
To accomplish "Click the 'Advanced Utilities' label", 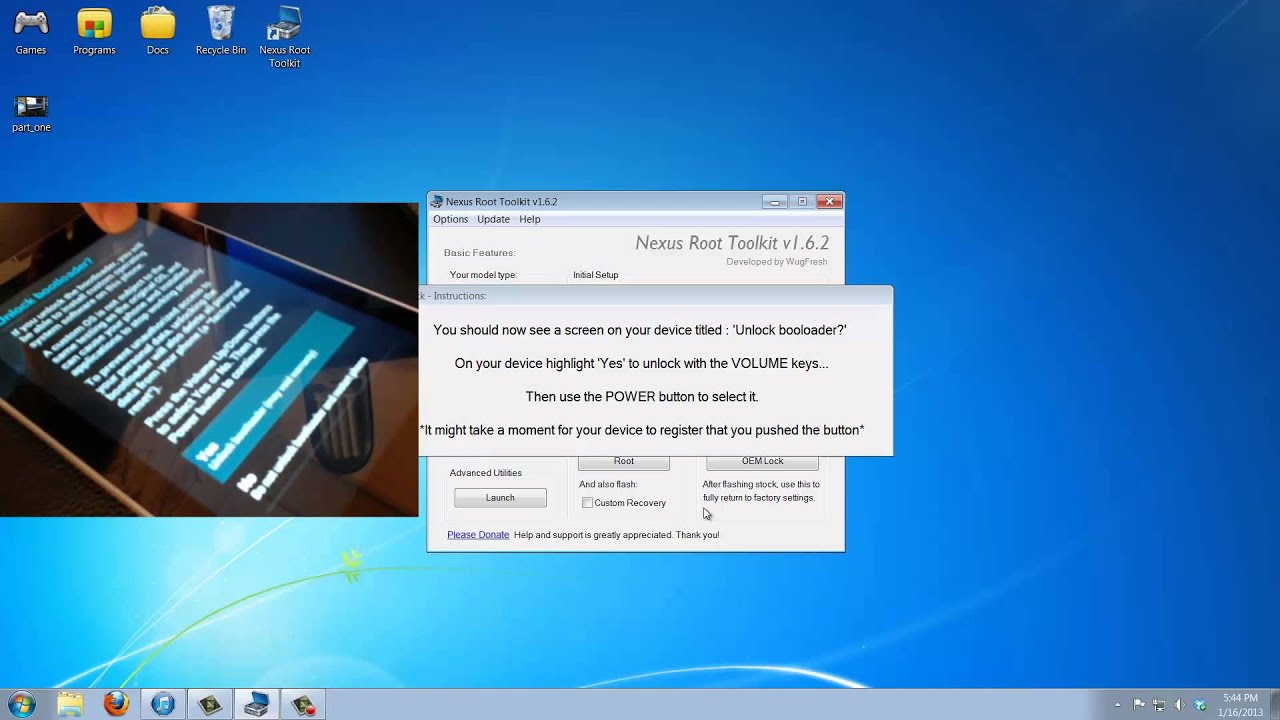I will [x=486, y=473].
